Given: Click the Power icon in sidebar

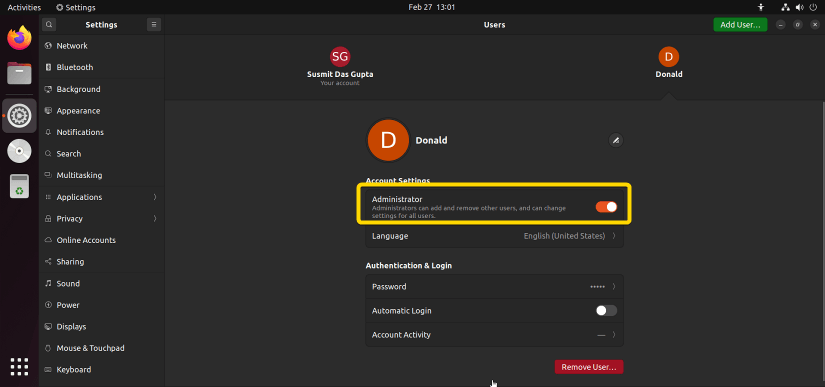Looking at the screenshot, I should click(48, 305).
